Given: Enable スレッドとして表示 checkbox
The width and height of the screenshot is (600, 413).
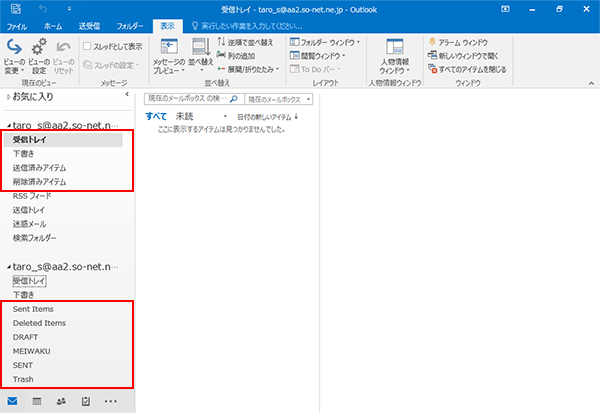Looking at the screenshot, I should 88,46.
